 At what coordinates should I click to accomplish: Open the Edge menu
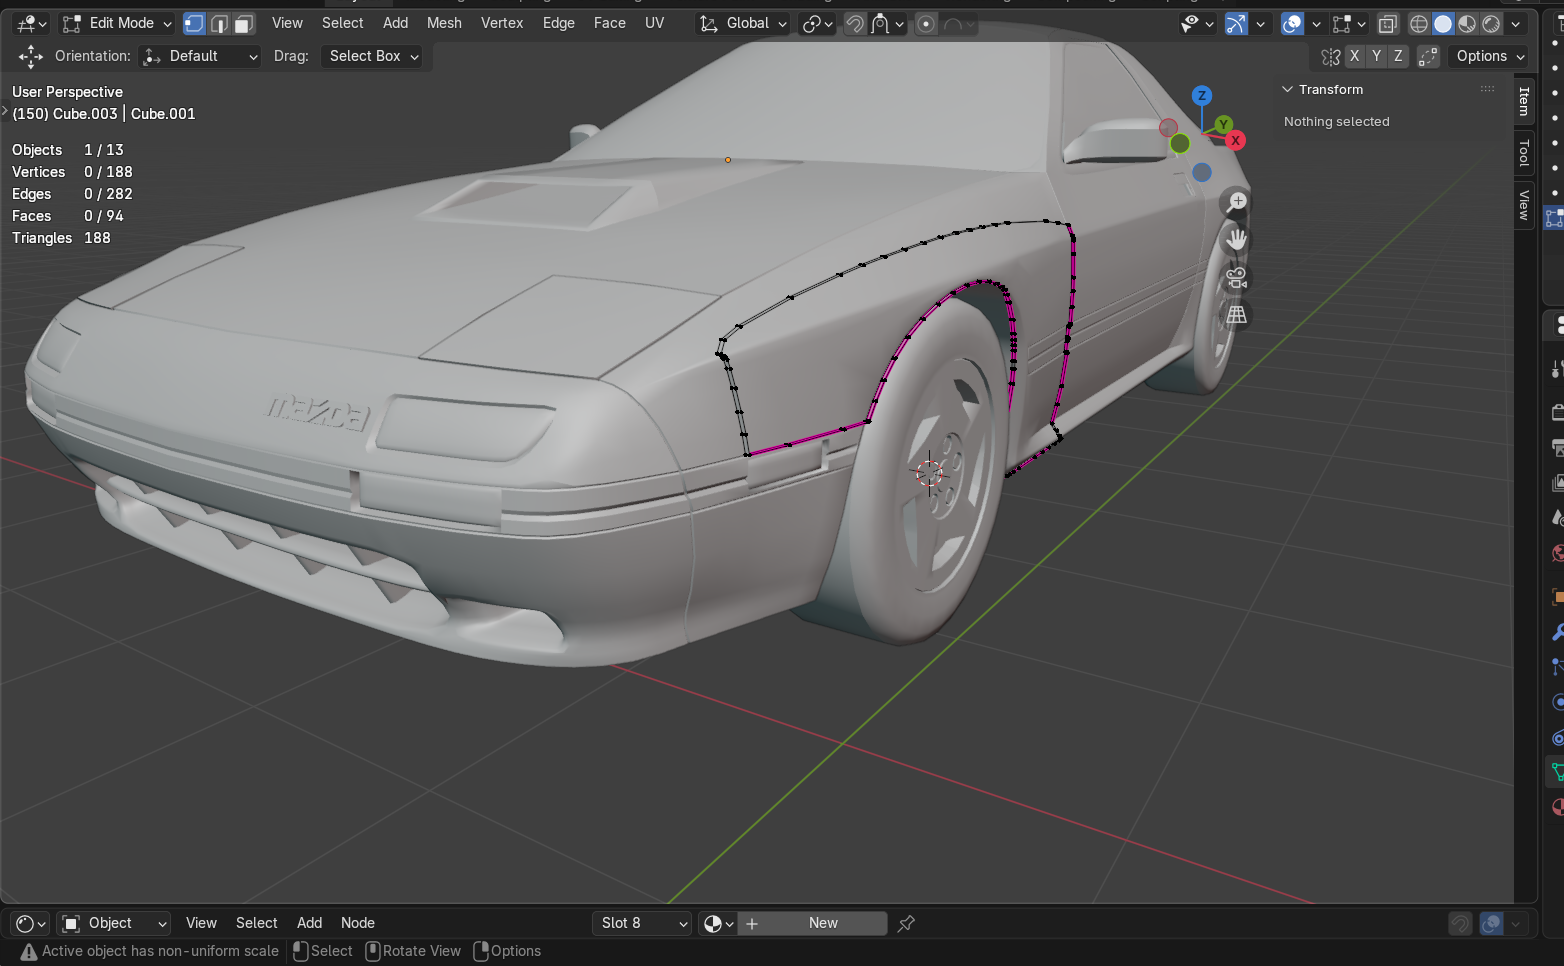(558, 23)
